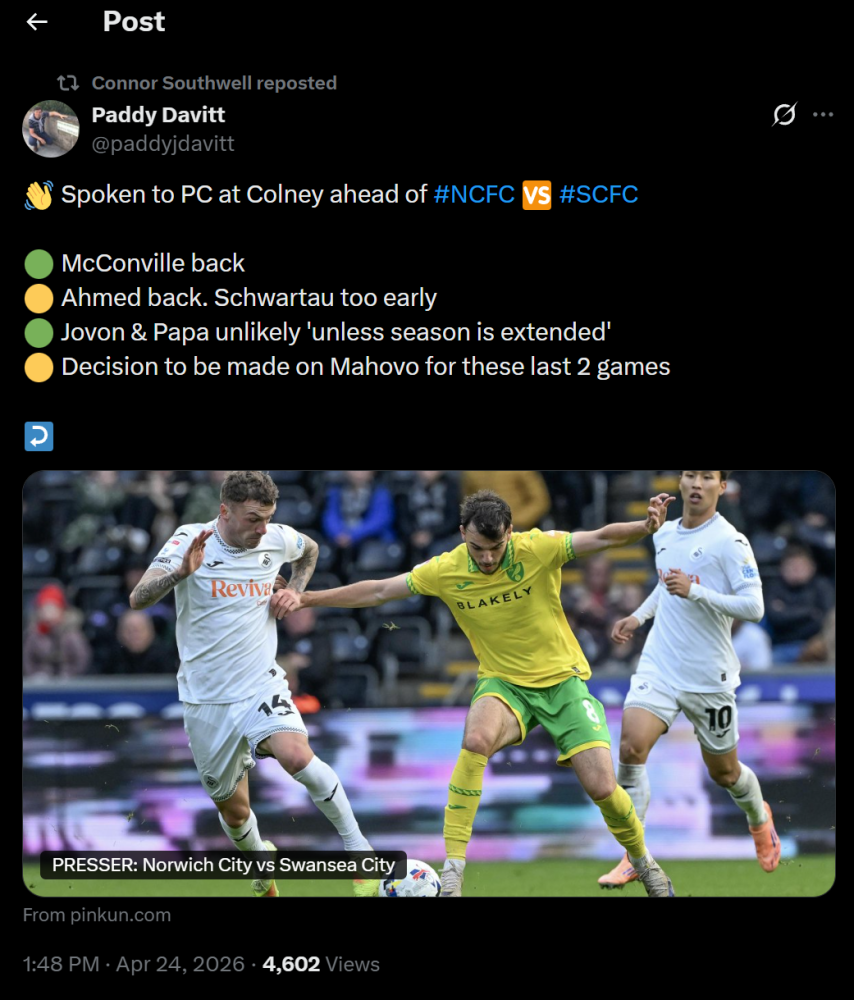854x1000 pixels.
Task: Click the back arrow icon
Action: tap(37, 22)
